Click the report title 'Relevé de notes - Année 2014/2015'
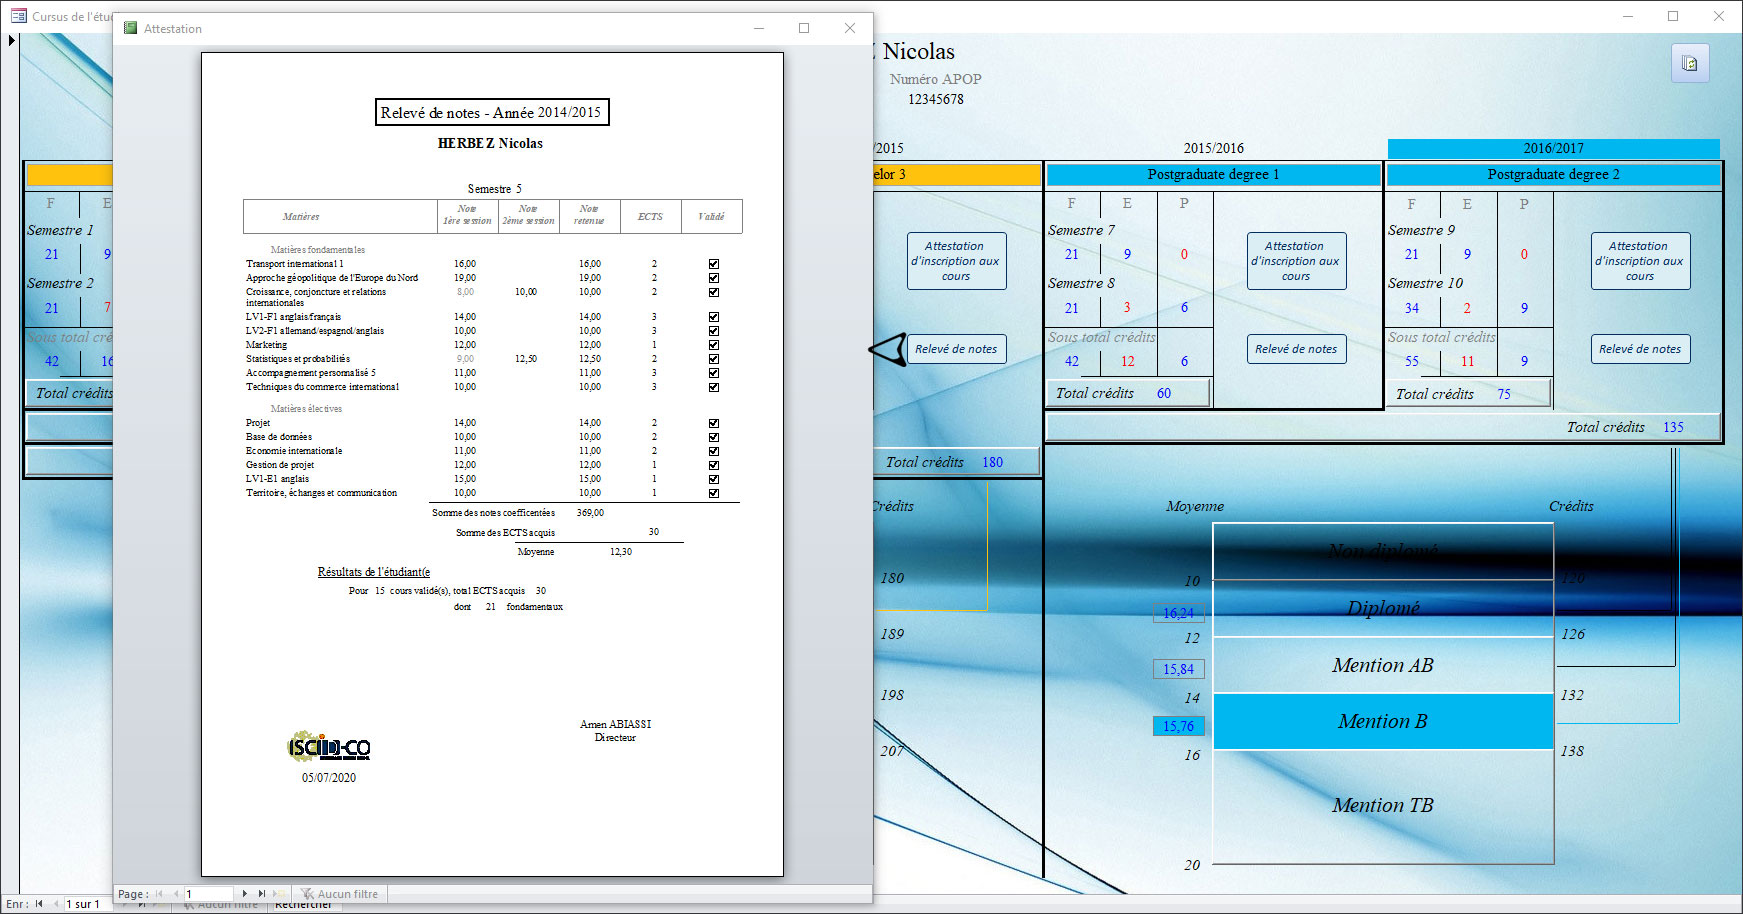Viewport: 1743px width, 914px height. (491, 112)
